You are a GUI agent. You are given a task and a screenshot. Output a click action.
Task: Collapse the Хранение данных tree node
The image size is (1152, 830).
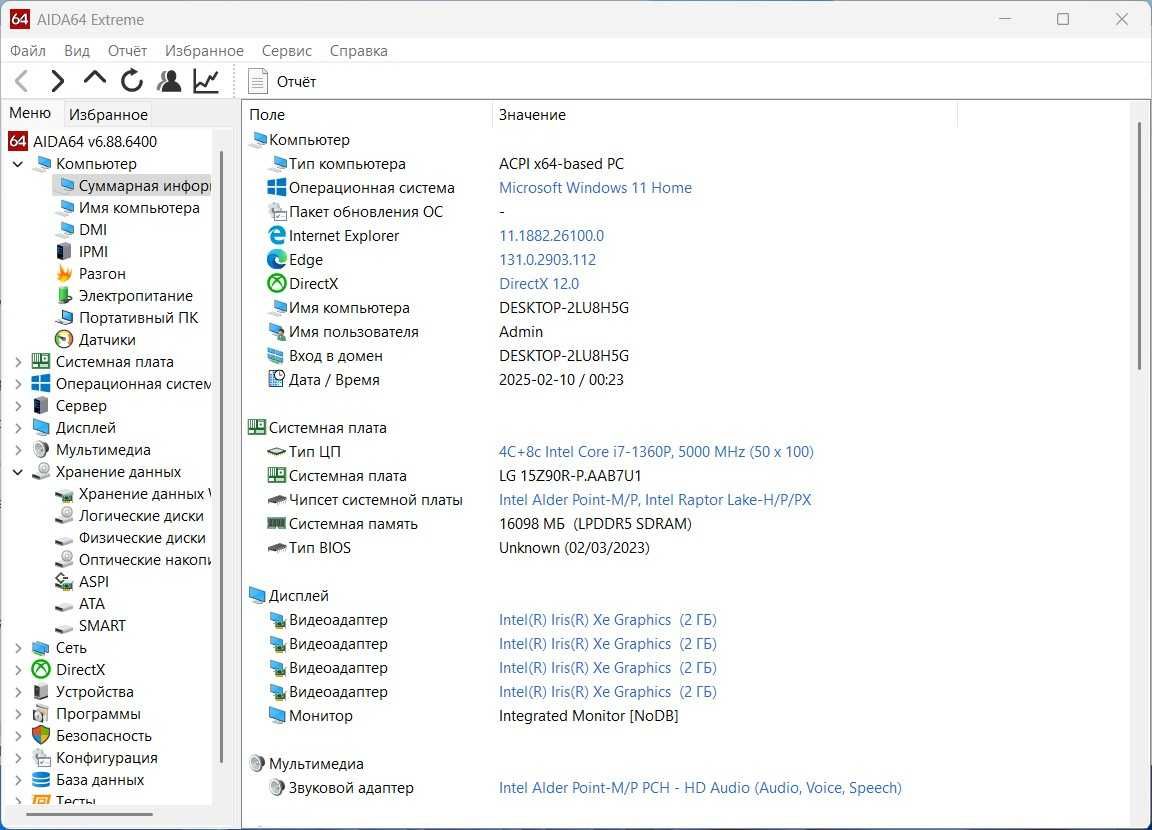[18, 472]
